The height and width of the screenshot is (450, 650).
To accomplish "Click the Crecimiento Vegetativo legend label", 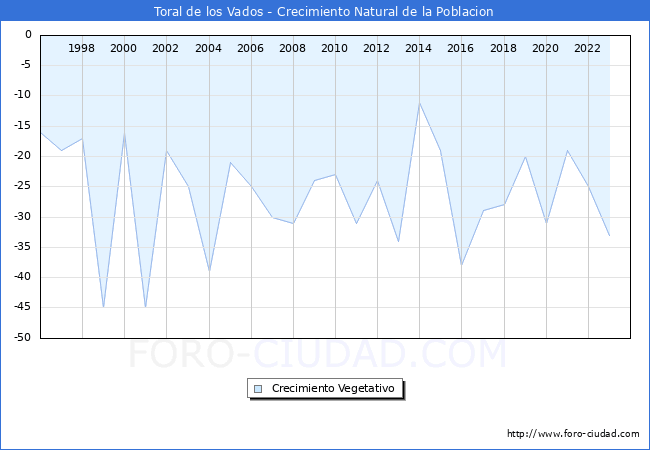I will click(x=333, y=388).
